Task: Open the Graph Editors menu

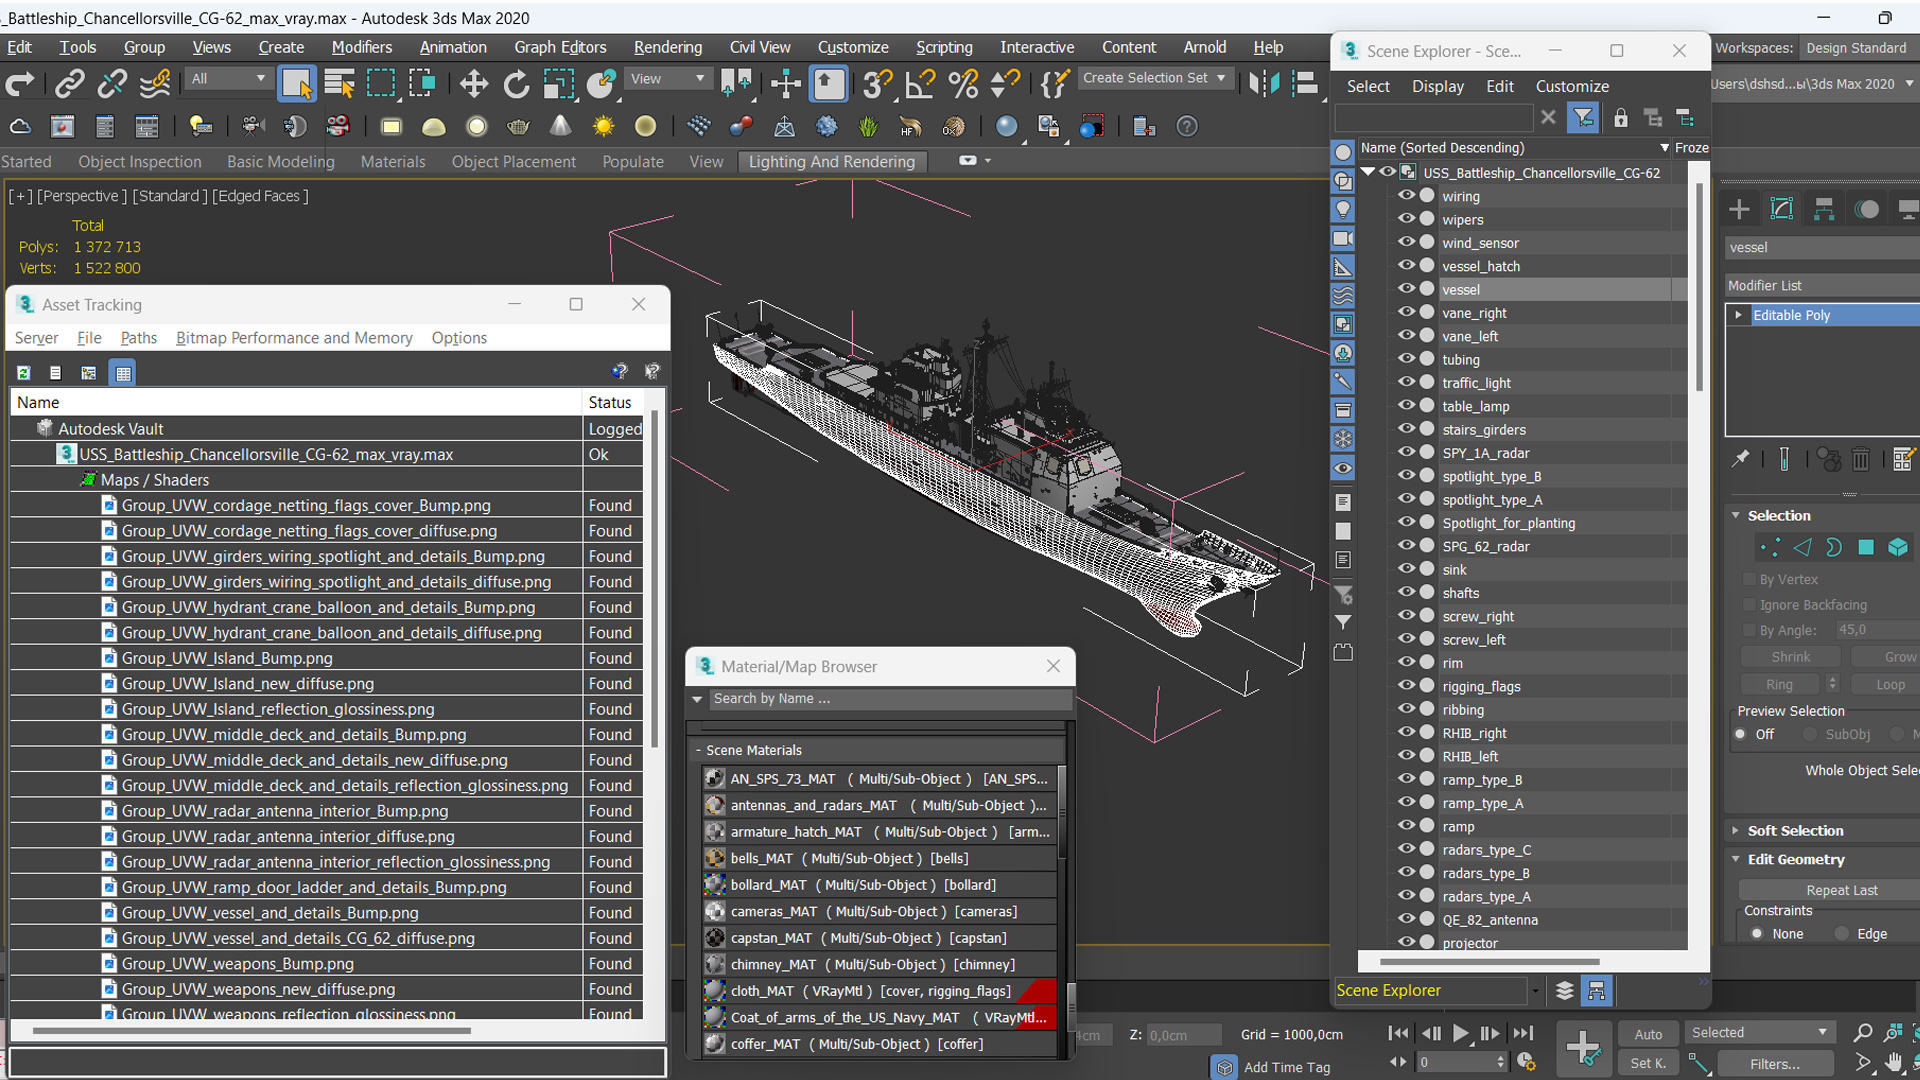Action: tap(560, 47)
